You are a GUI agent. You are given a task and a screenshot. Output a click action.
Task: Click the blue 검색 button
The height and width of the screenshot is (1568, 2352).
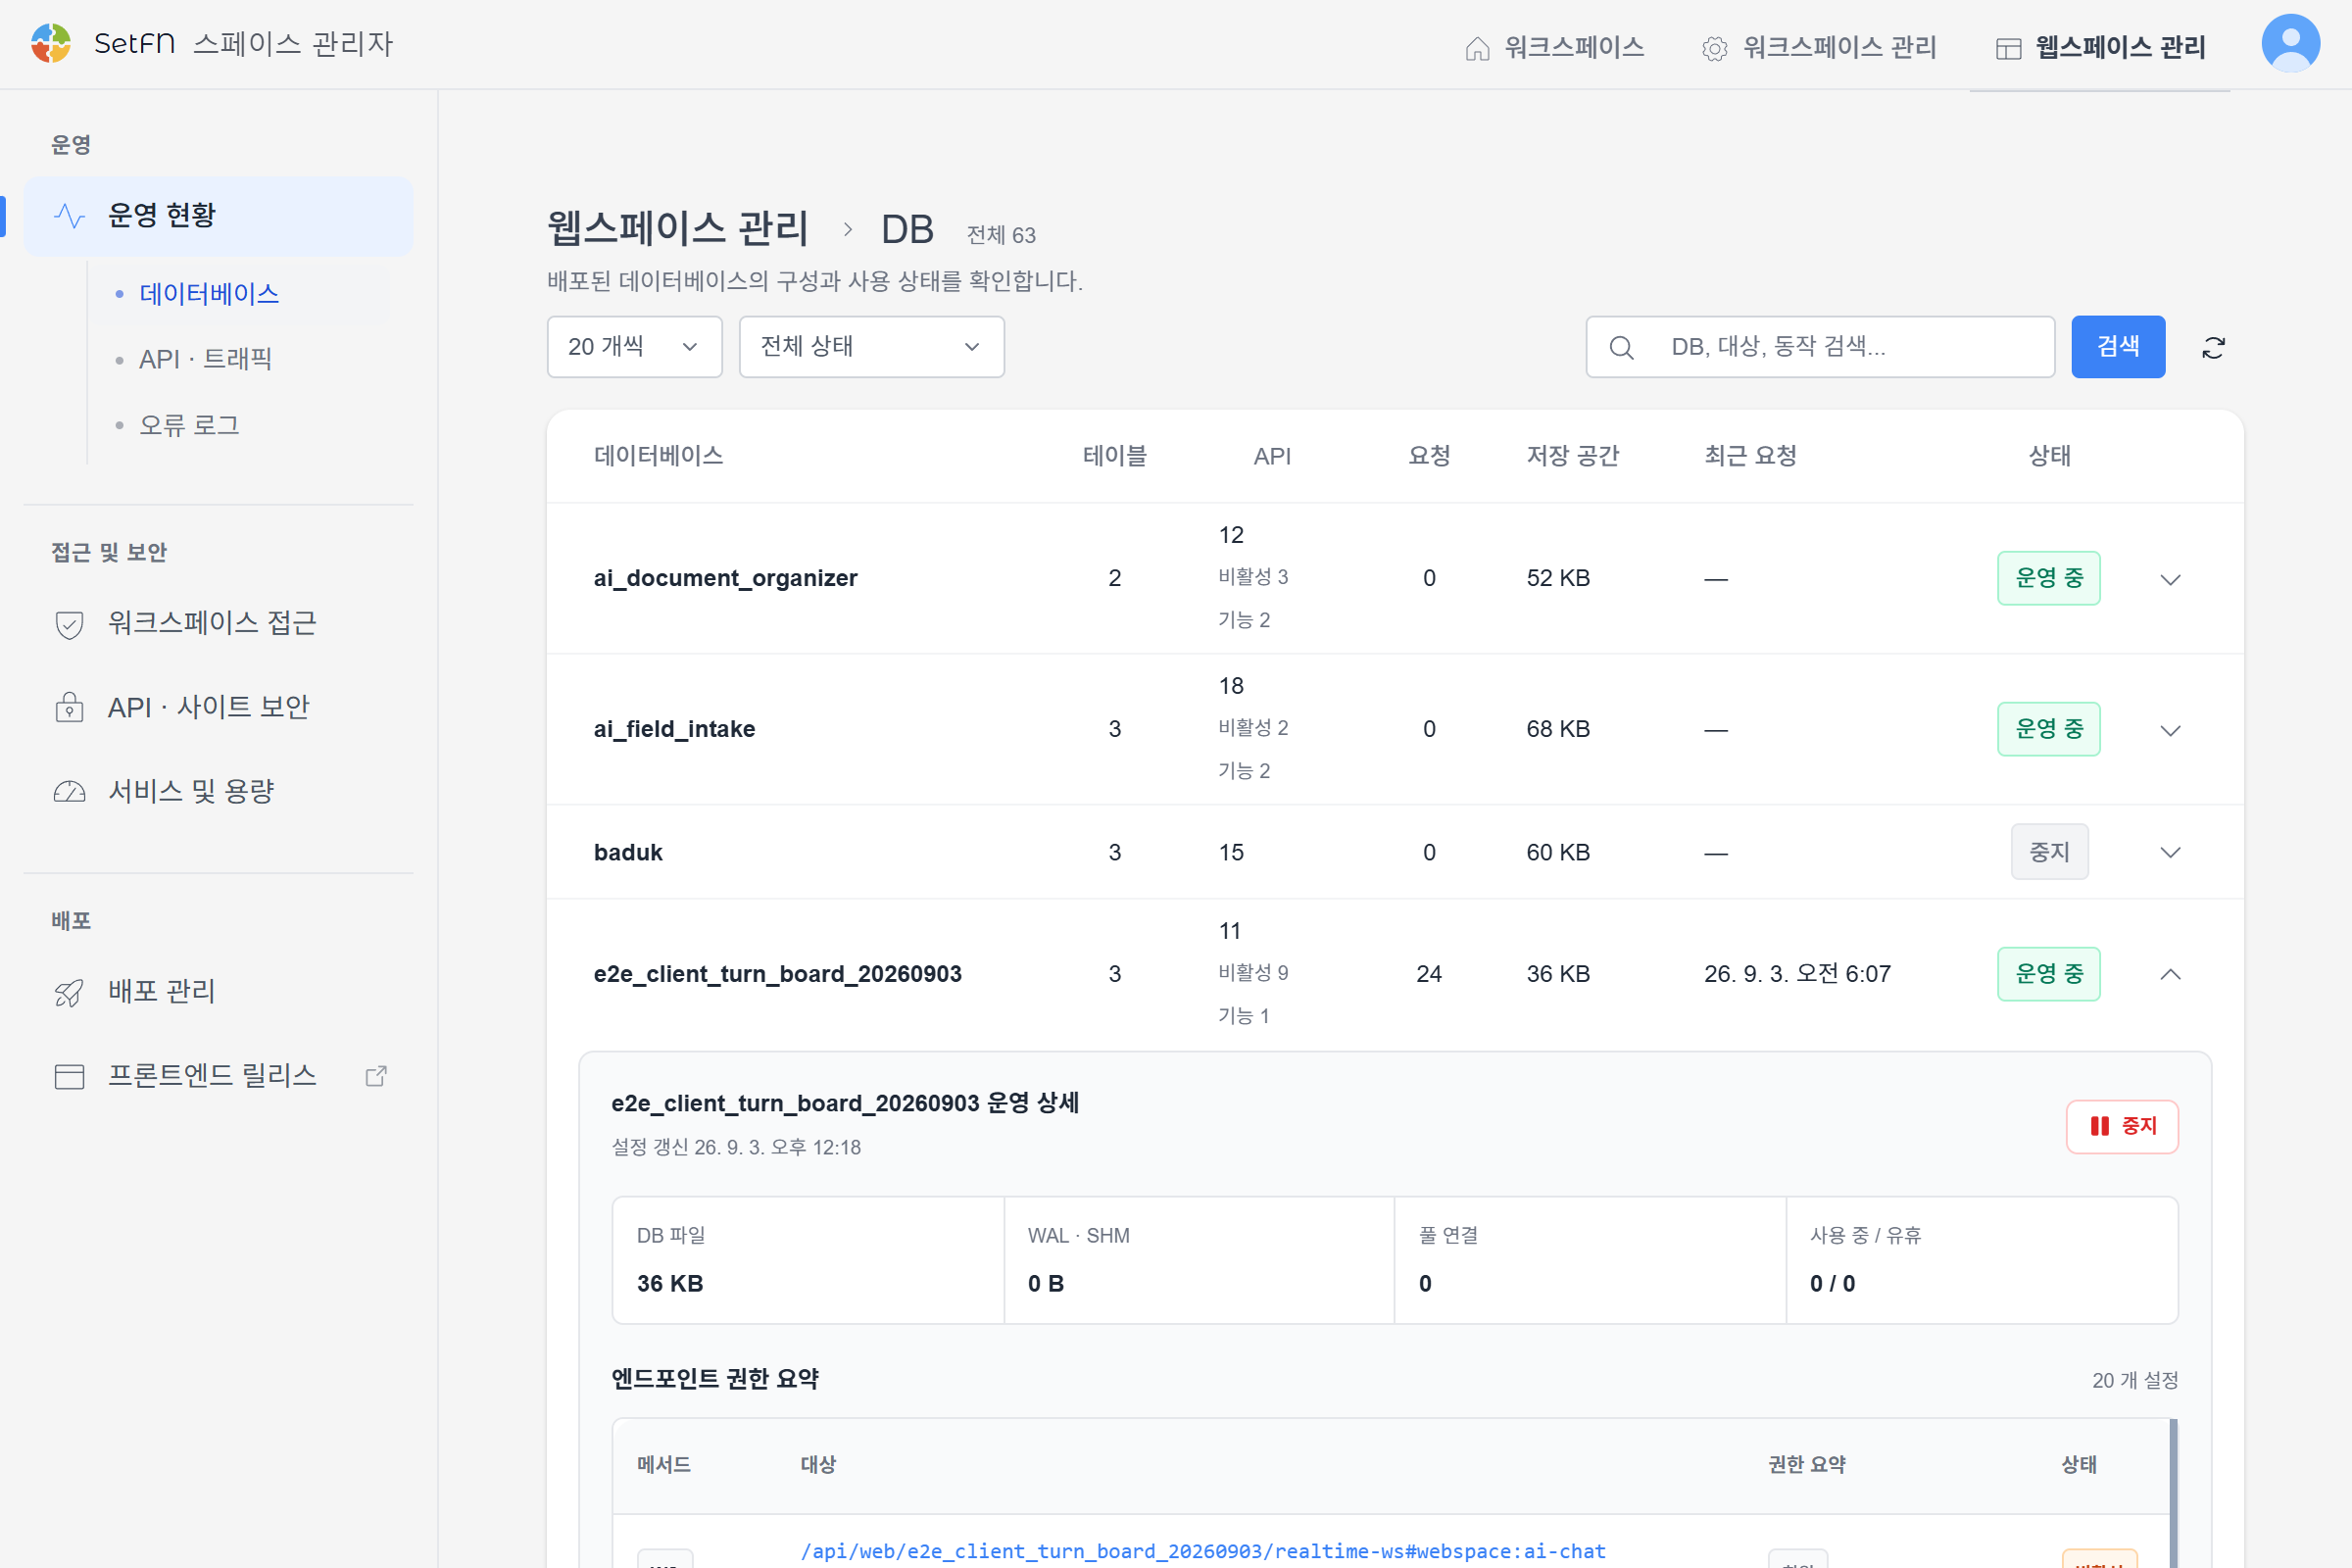coord(2118,347)
